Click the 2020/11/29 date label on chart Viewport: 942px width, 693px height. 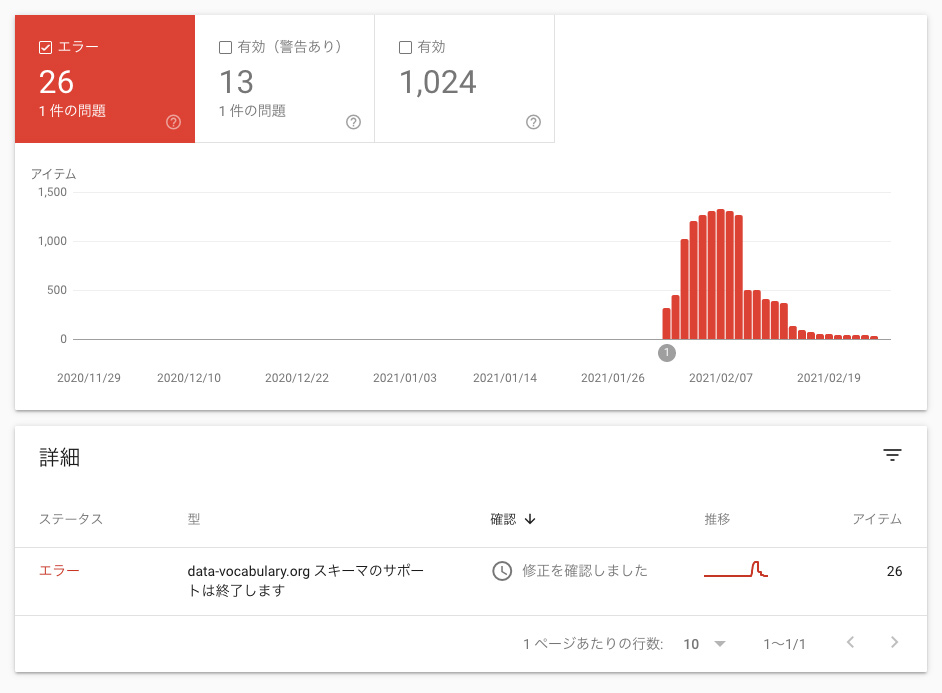coord(89,378)
